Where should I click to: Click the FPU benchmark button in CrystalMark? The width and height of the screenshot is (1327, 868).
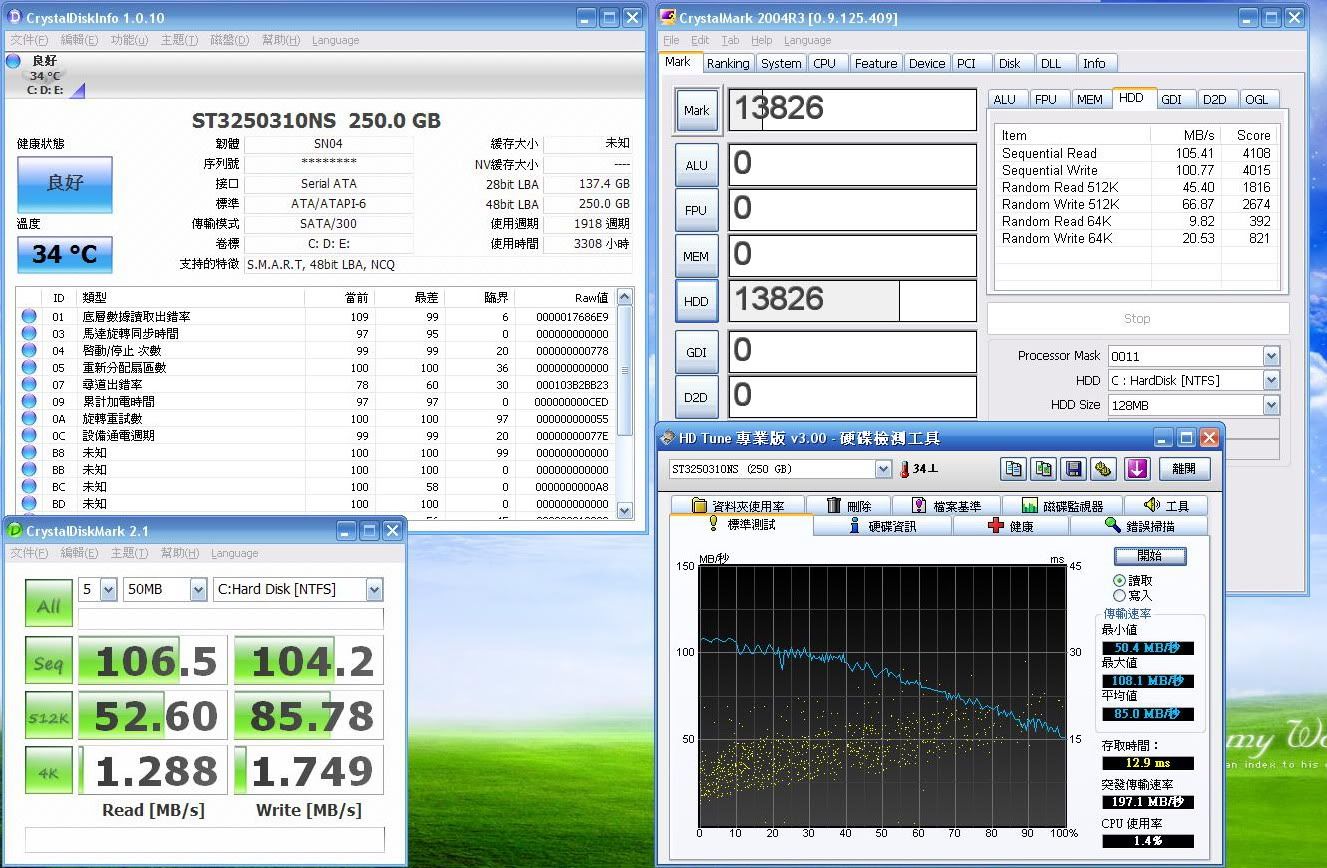[x=697, y=210]
